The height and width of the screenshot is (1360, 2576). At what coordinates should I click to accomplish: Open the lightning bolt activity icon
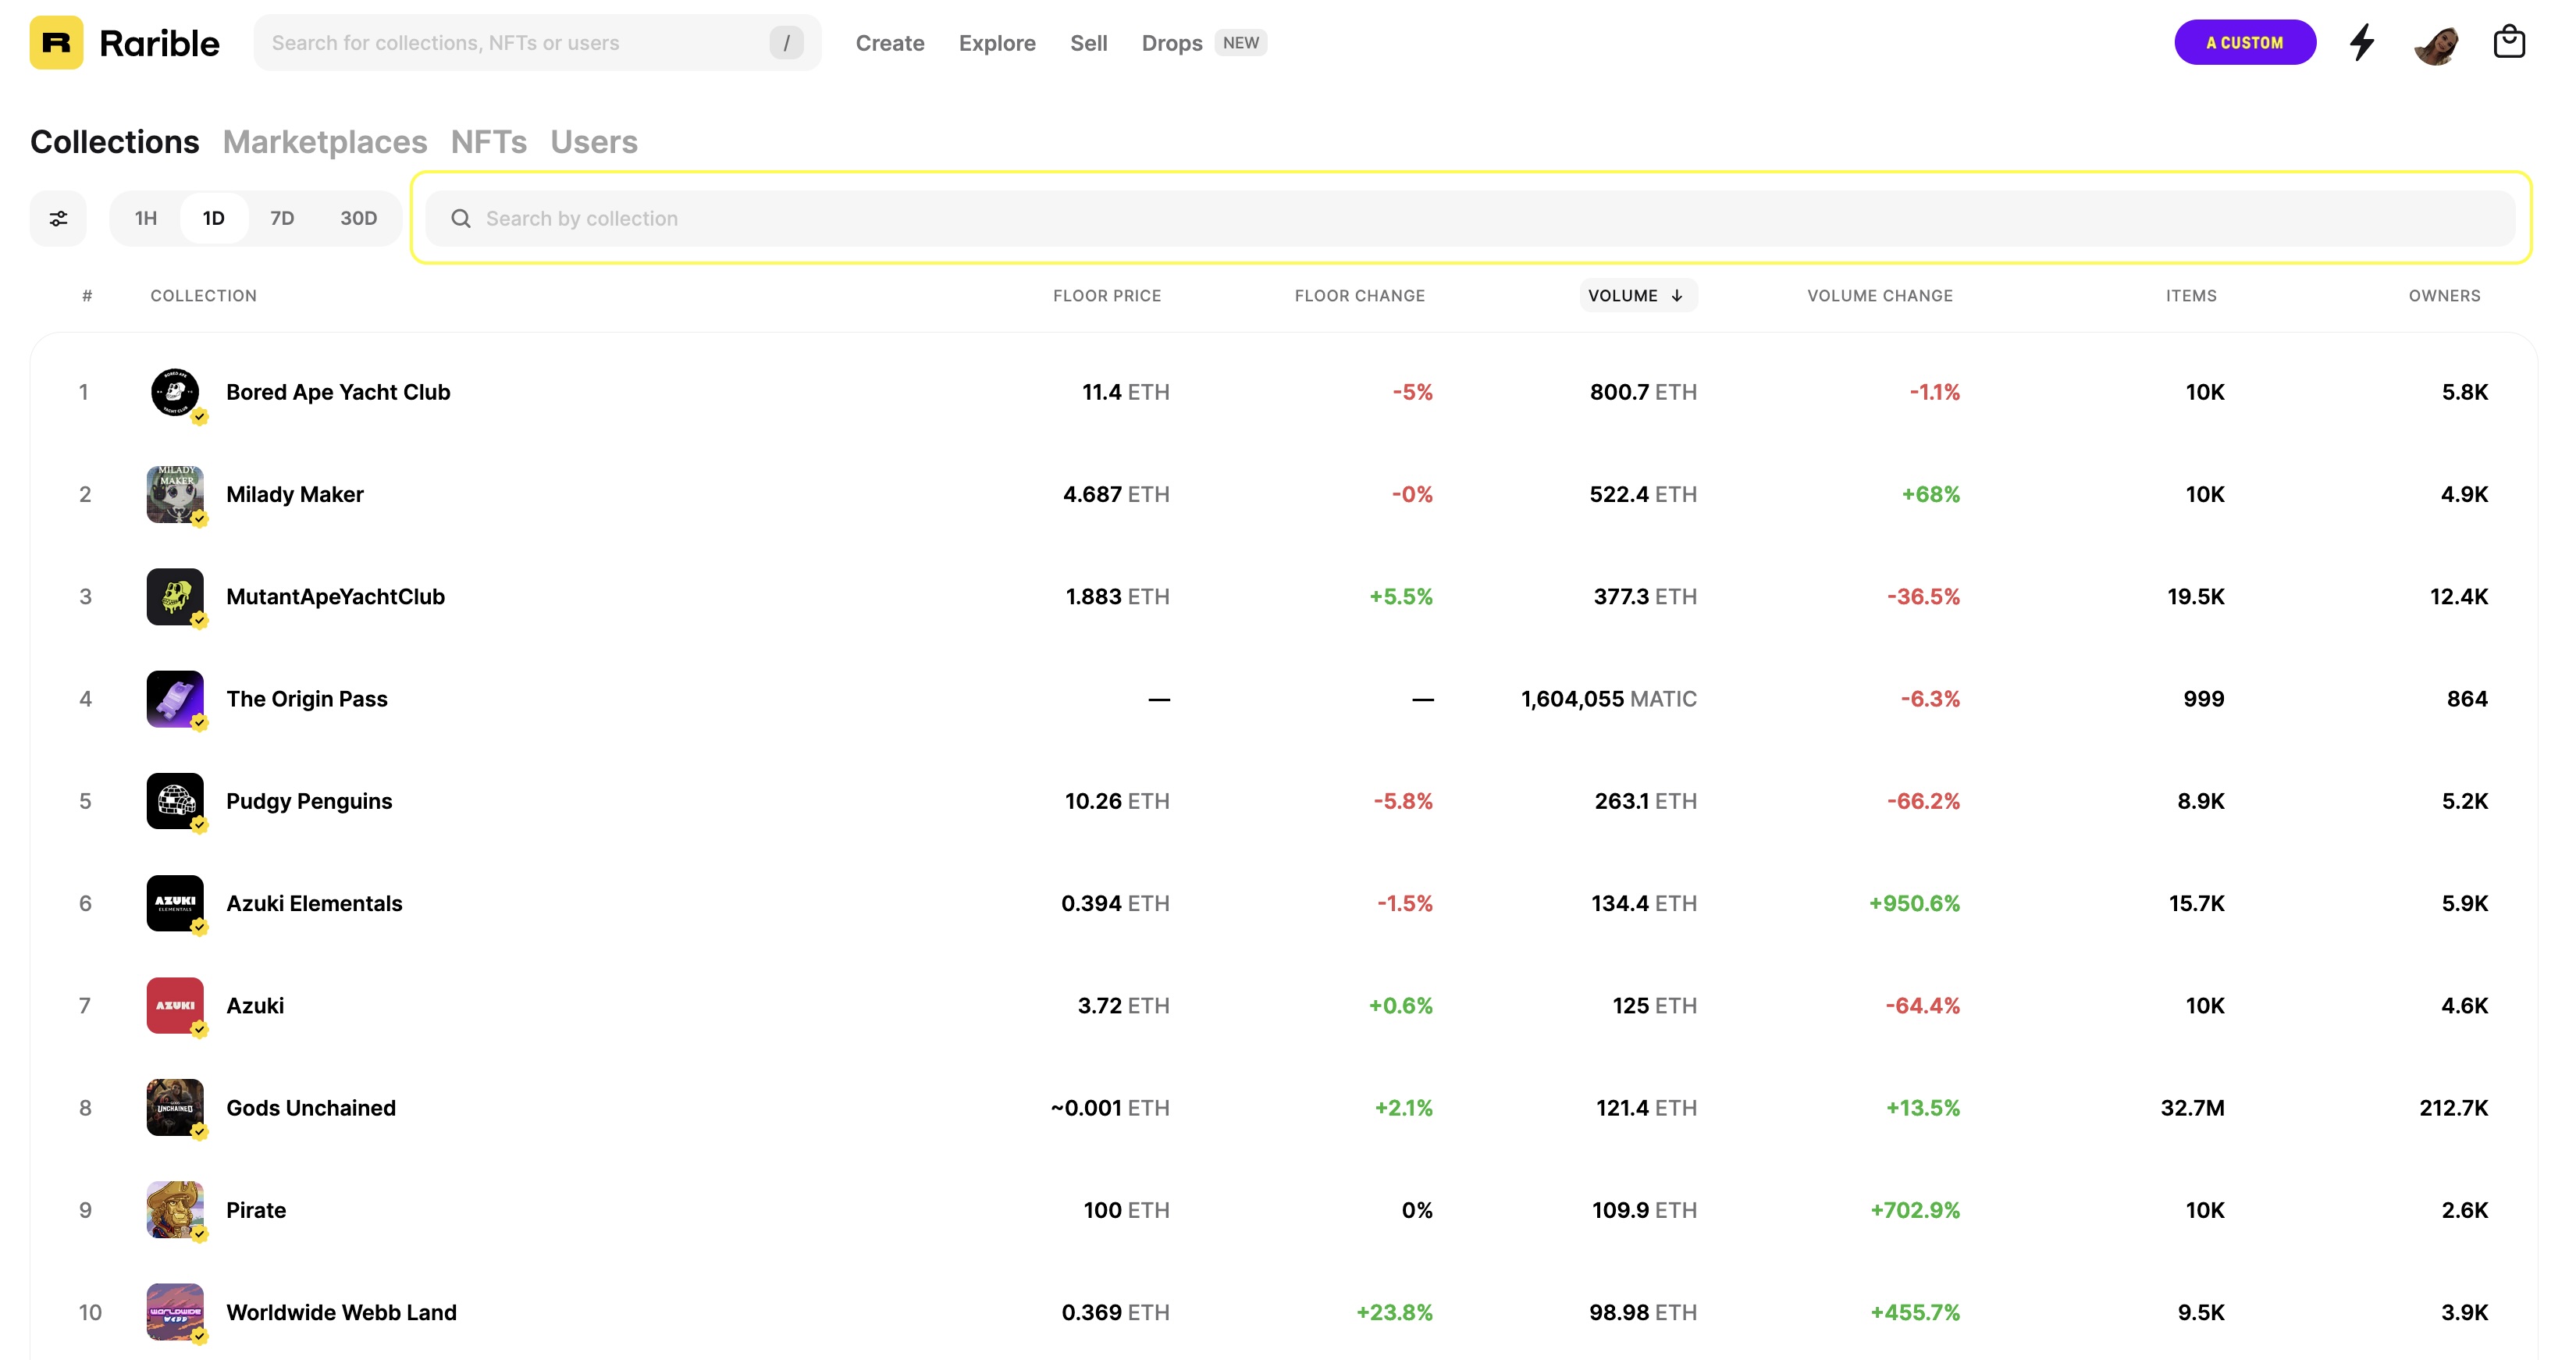point(2362,43)
